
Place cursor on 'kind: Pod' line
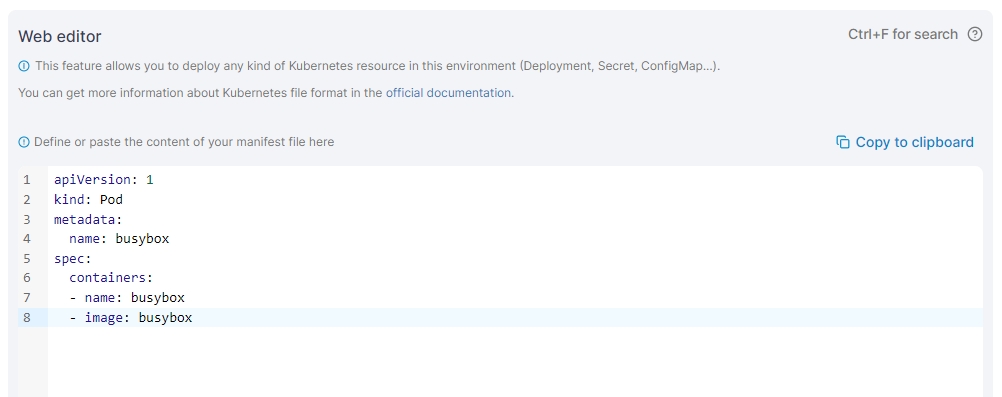click(x=88, y=199)
